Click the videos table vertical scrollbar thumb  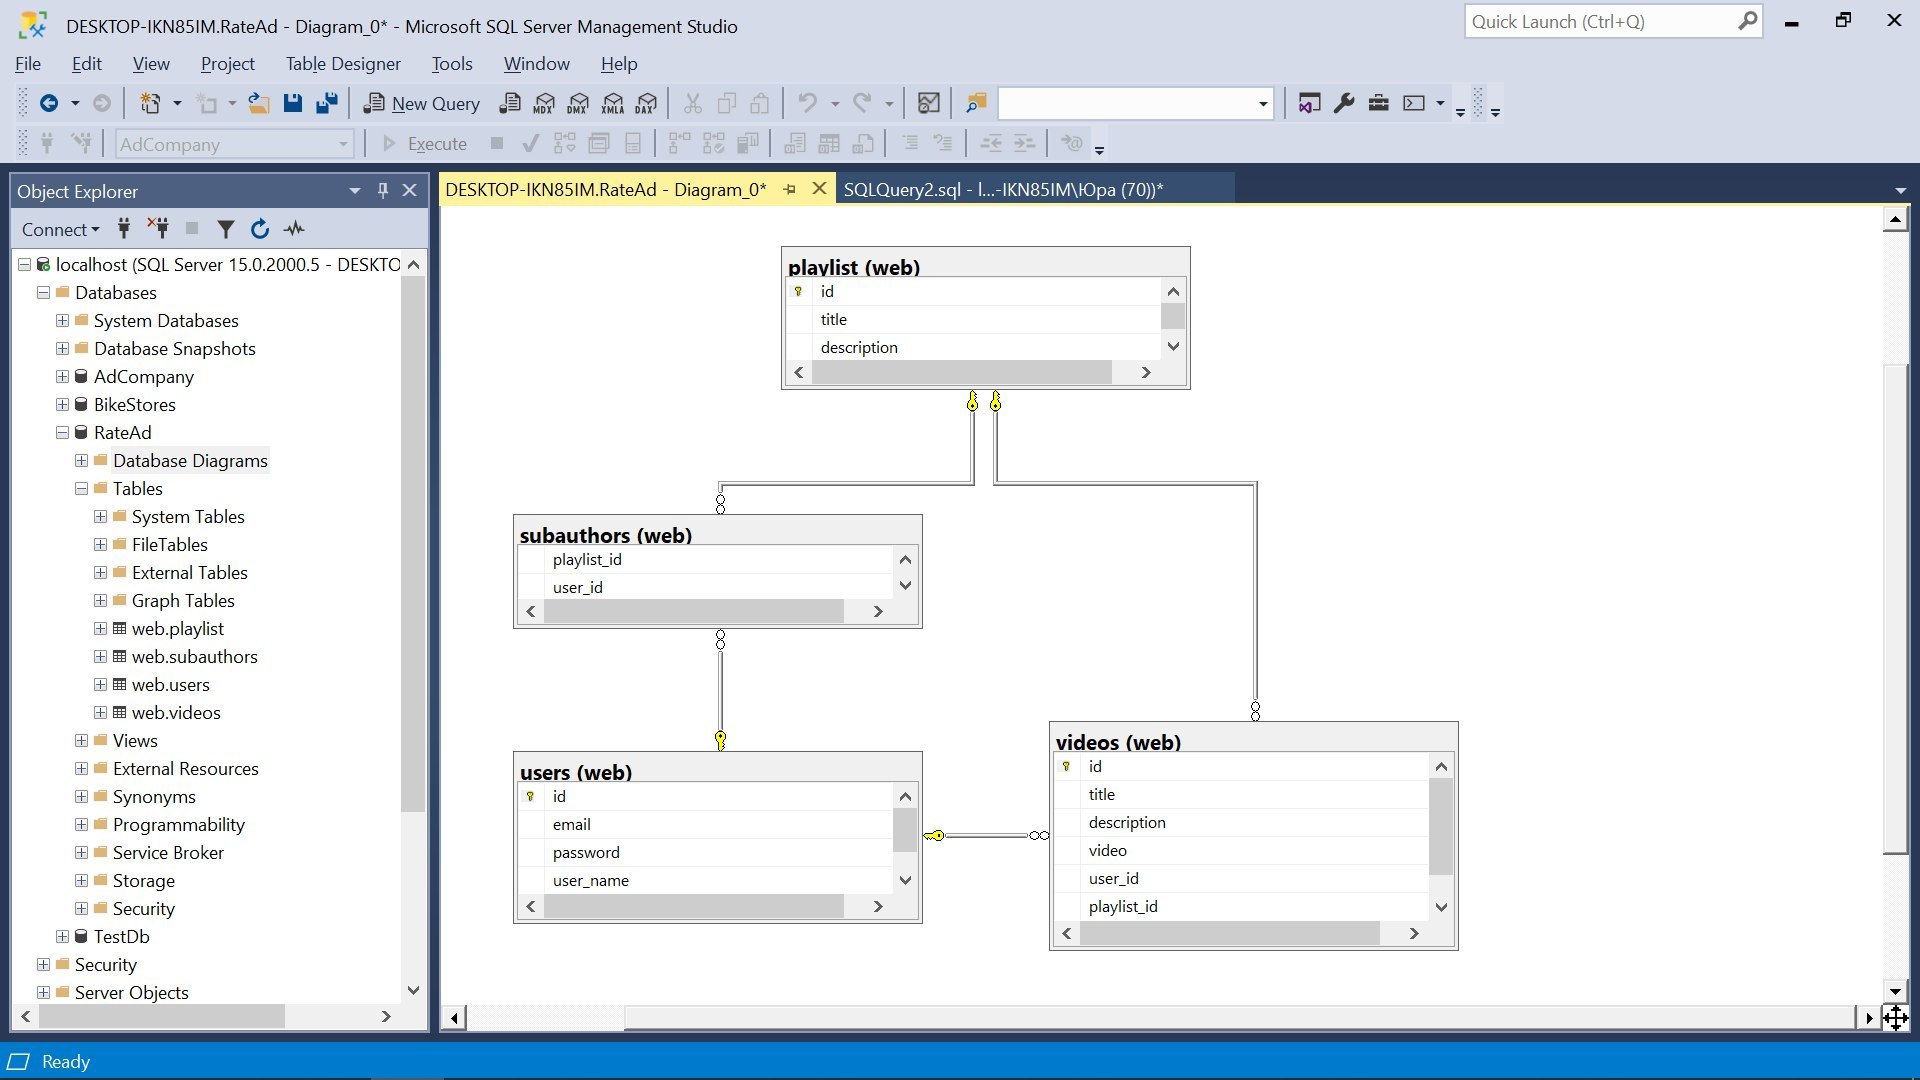point(1441,827)
